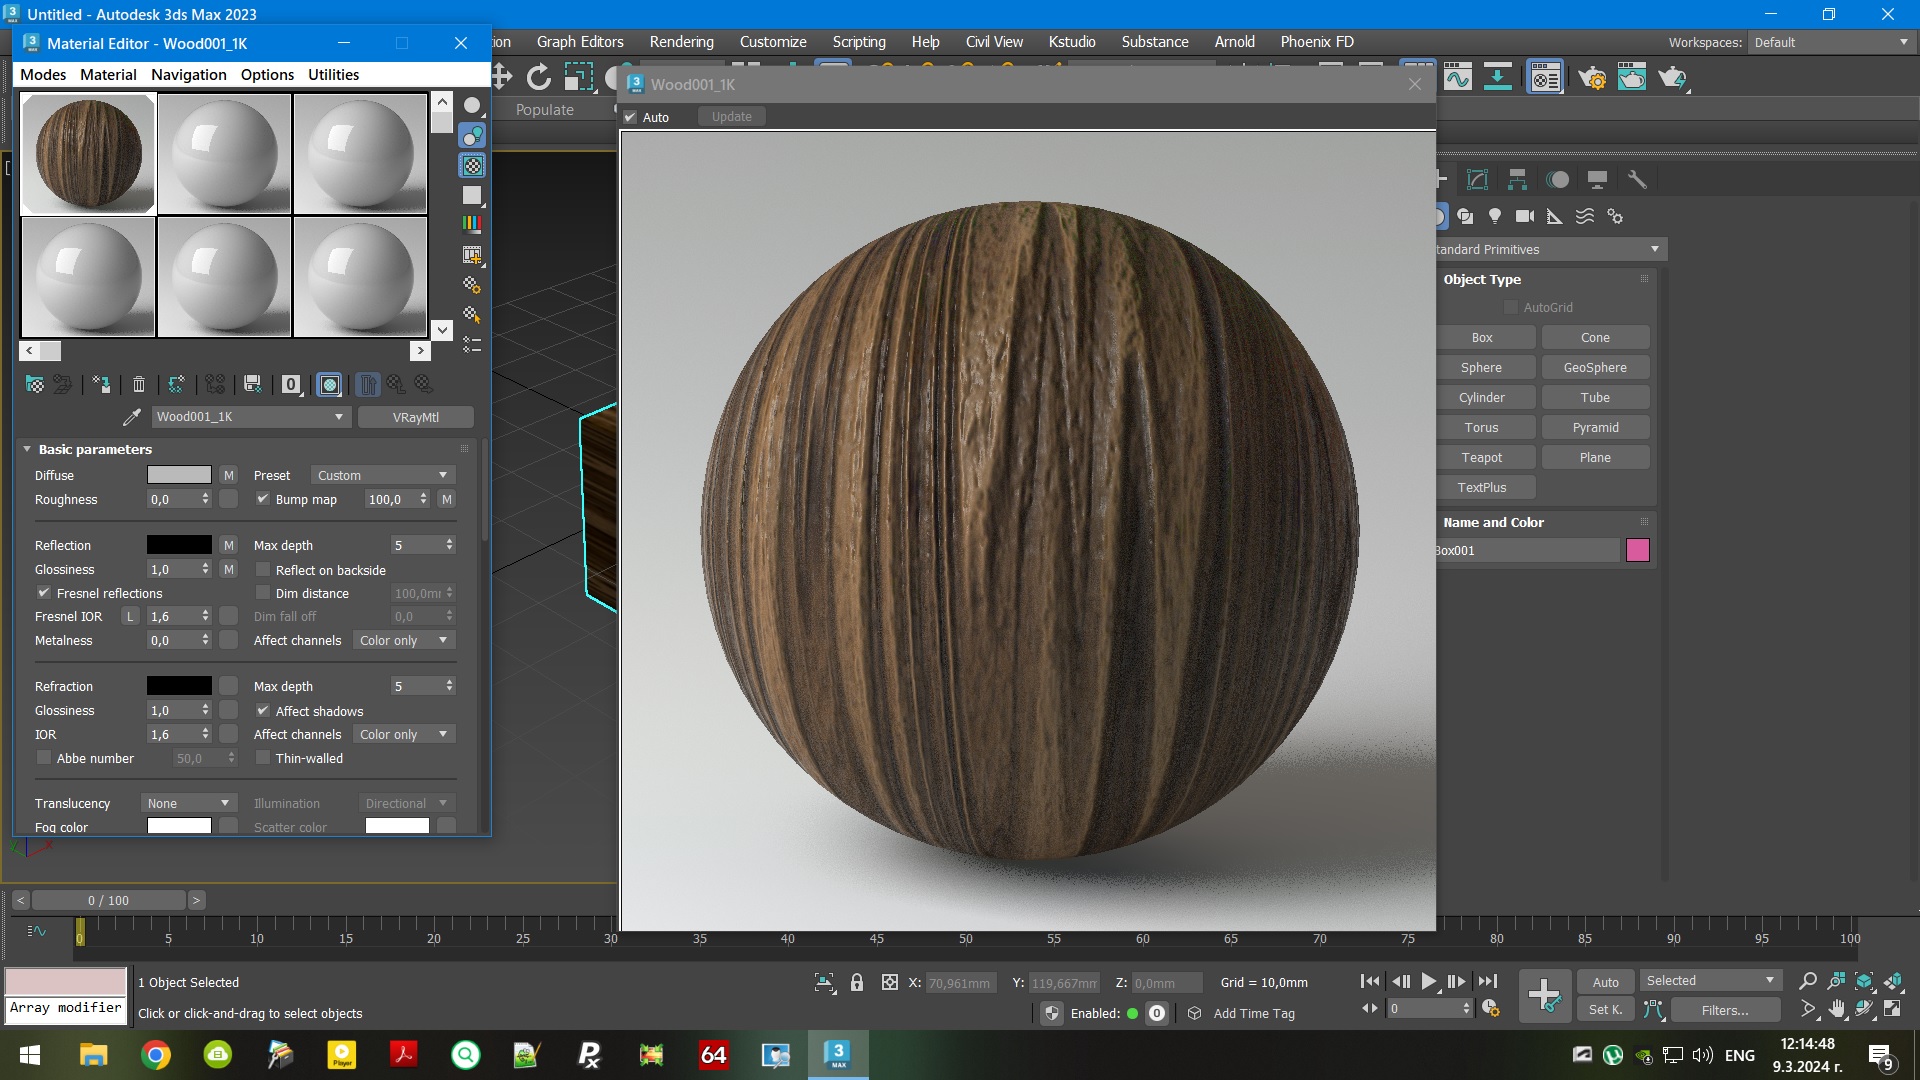Switch to the Utilities wrench tab
The width and height of the screenshot is (1920, 1080).
pyautogui.click(x=1637, y=179)
